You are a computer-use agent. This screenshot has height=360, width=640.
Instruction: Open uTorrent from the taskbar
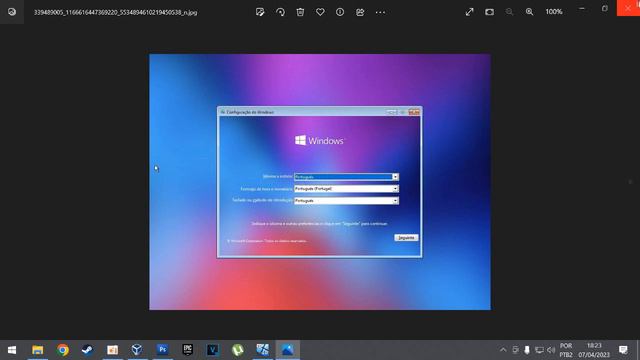coord(238,350)
